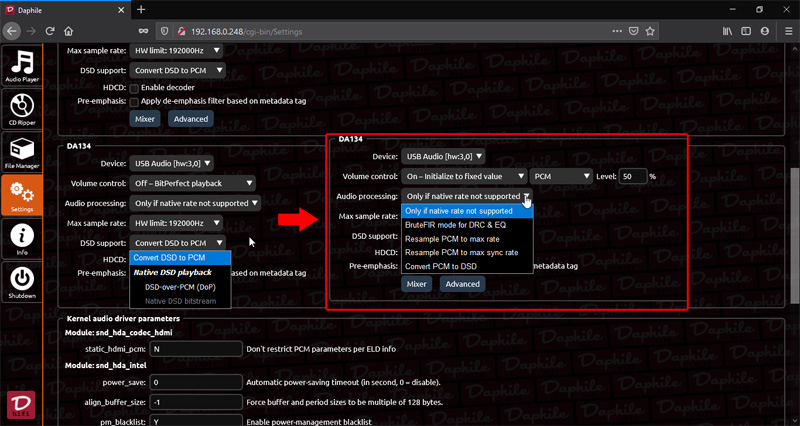Click the insecure connection lock icon
Image resolution: width=800 pixels, height=426 pixels.
(x=181, y=31)
